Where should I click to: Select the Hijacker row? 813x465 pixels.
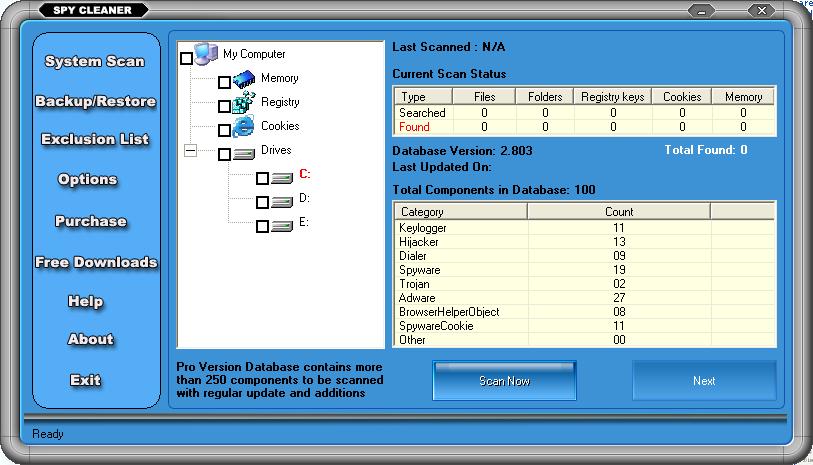coord(584,242)
